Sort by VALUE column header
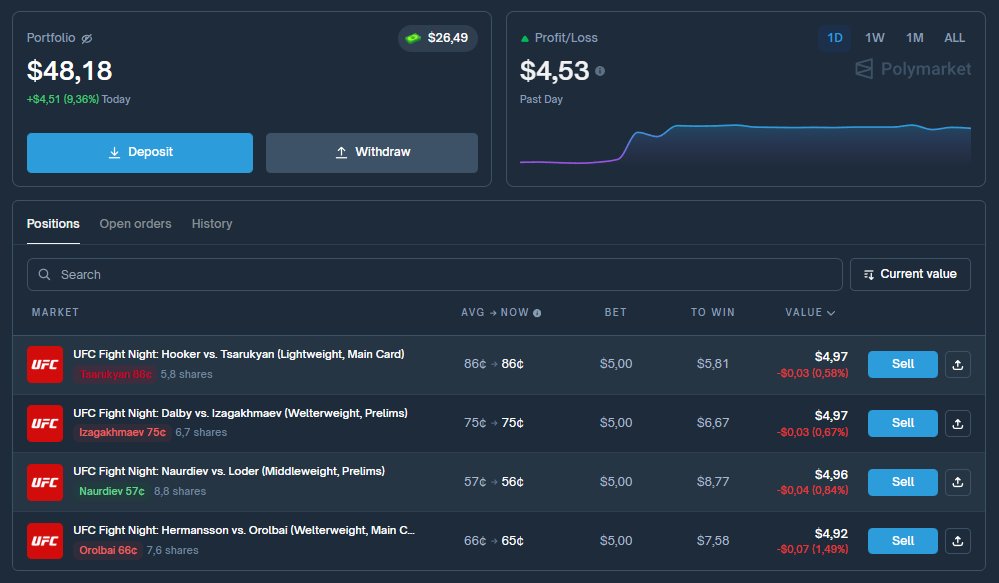This screenshot has height=583, width=999. (x=809, y=312)
